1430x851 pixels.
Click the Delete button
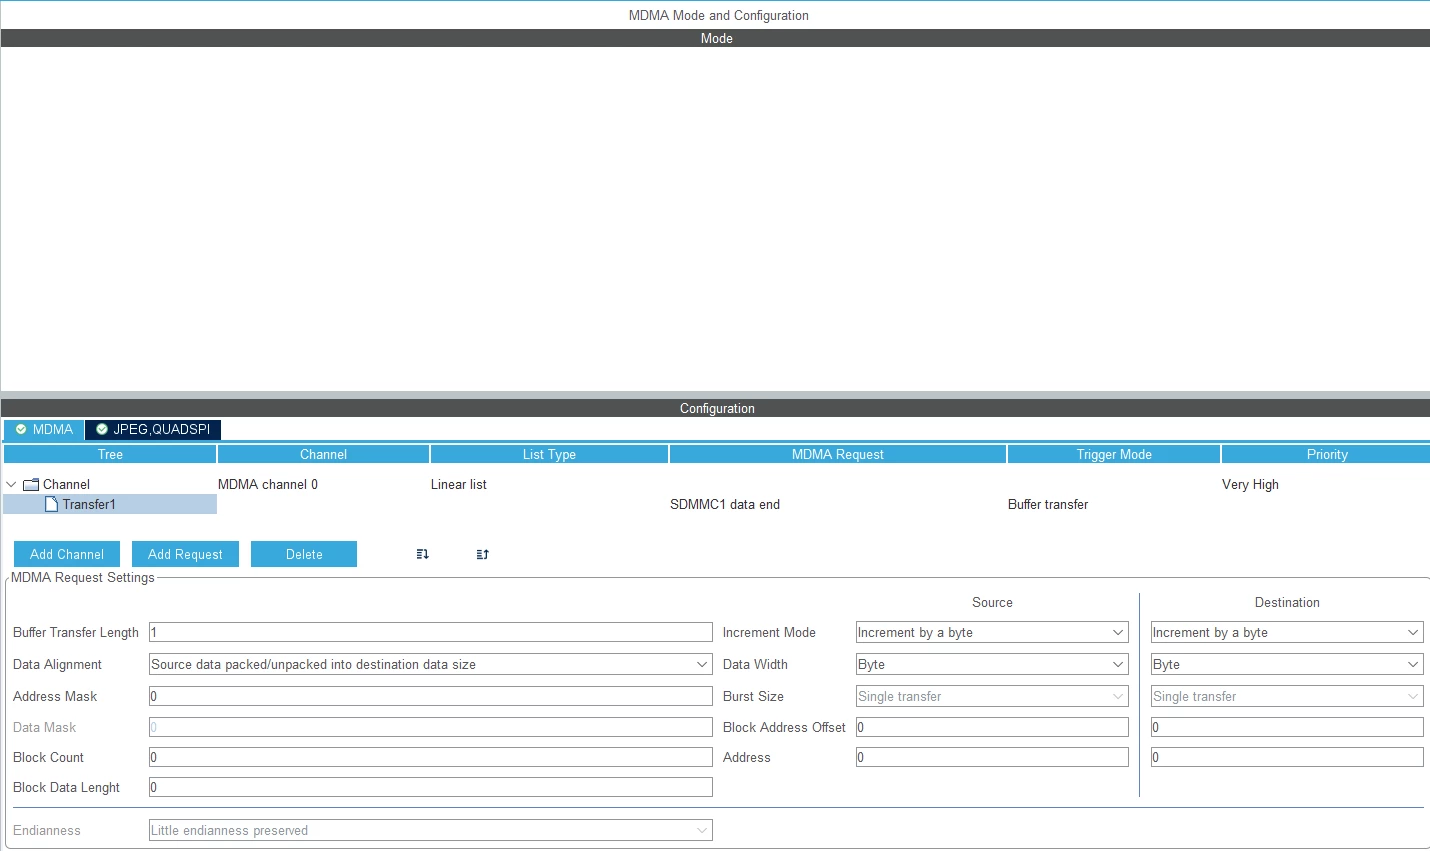click(x=304, y=555)
